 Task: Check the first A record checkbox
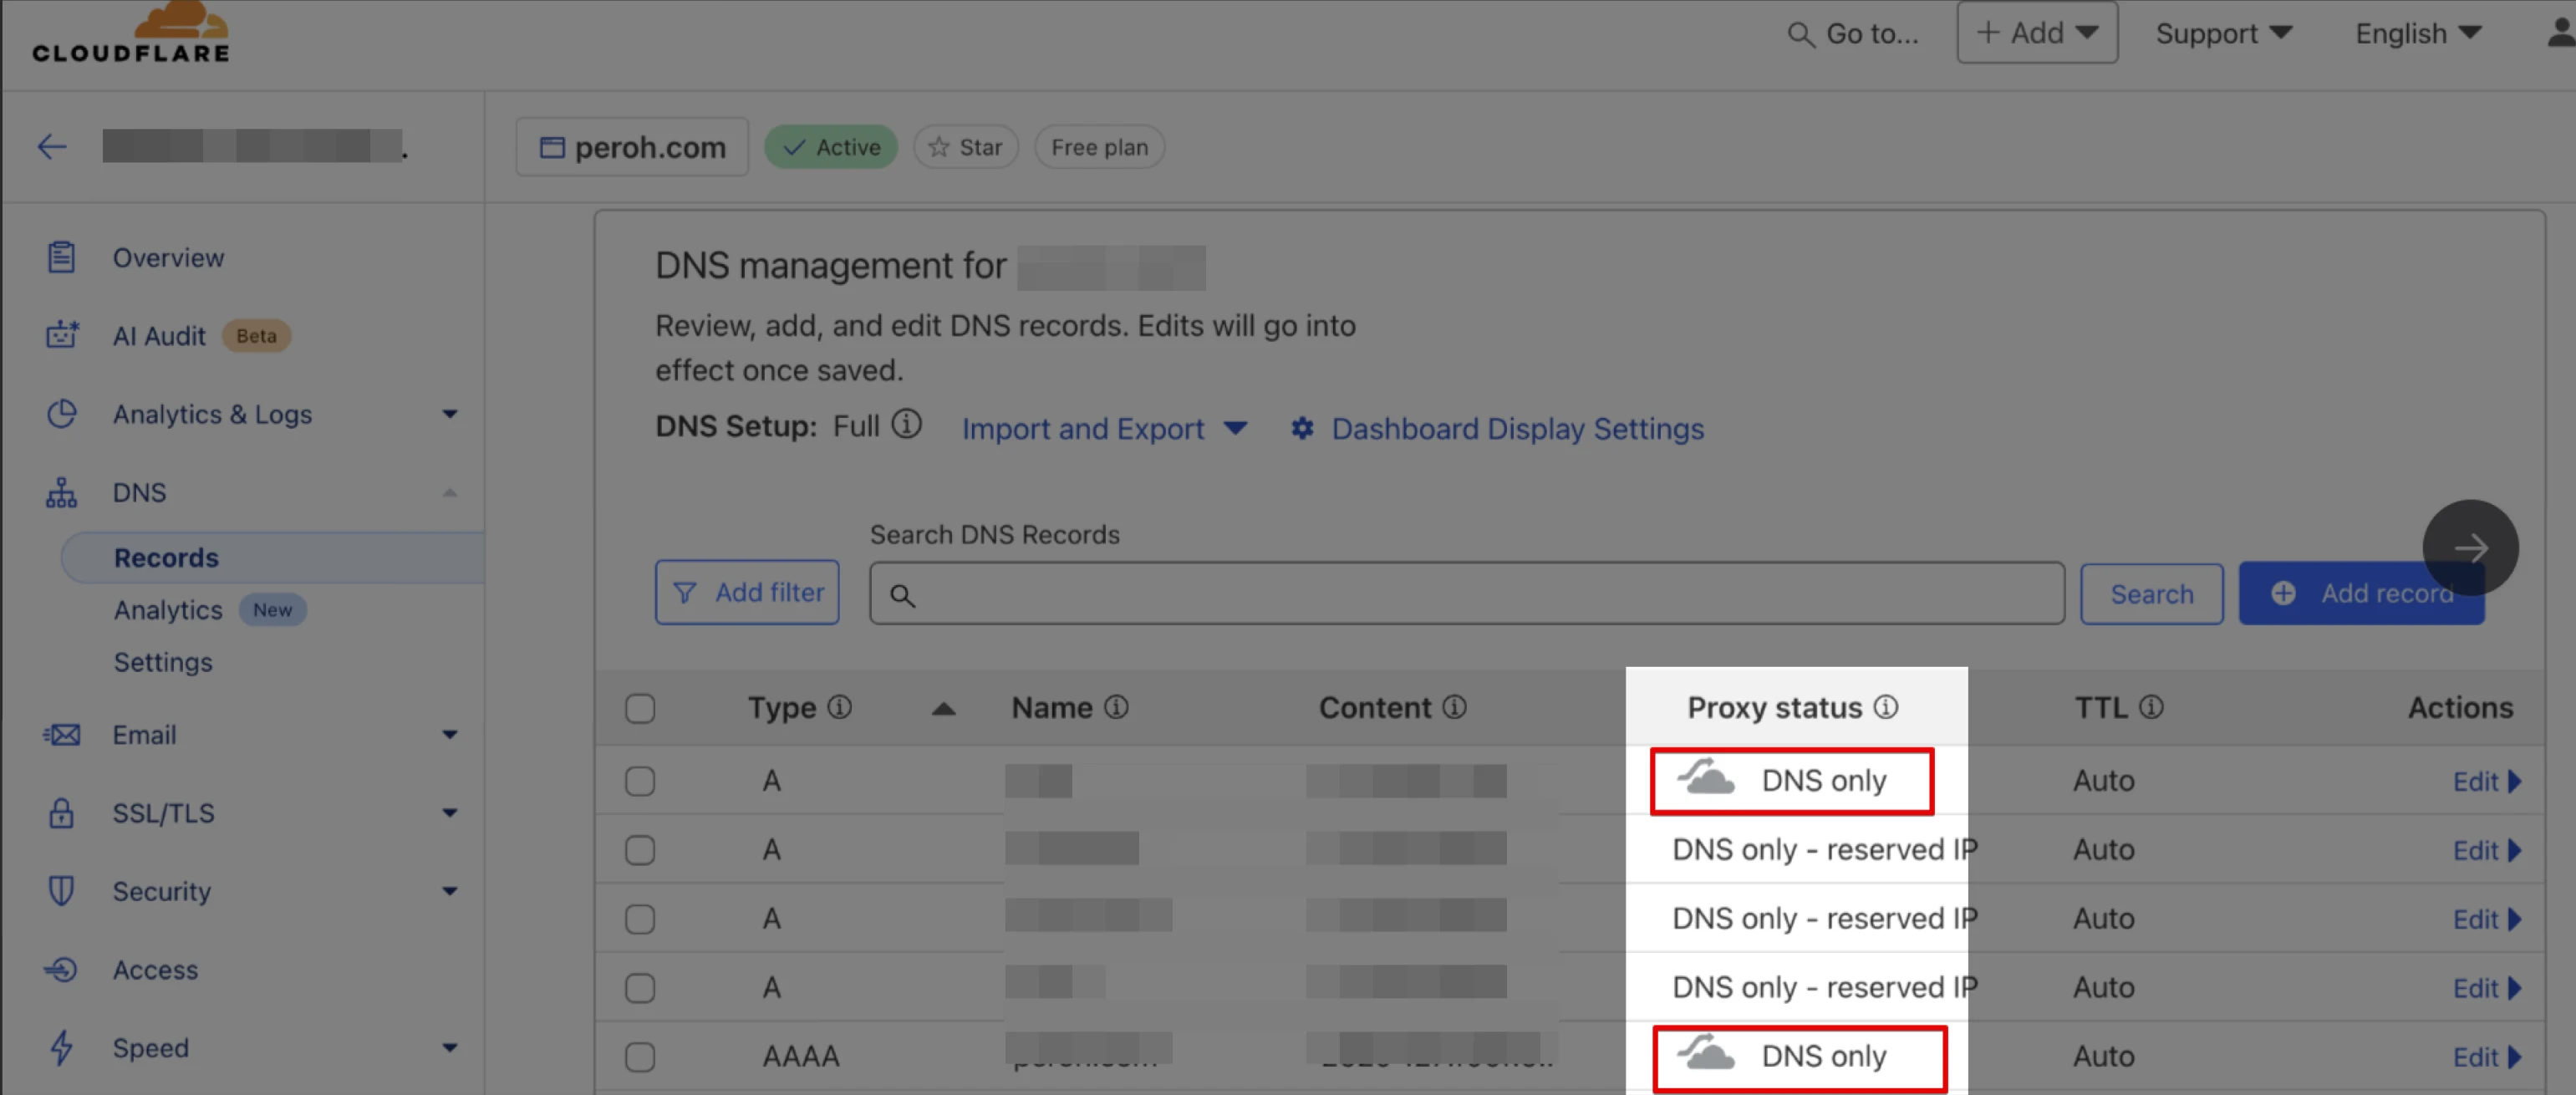640,781
